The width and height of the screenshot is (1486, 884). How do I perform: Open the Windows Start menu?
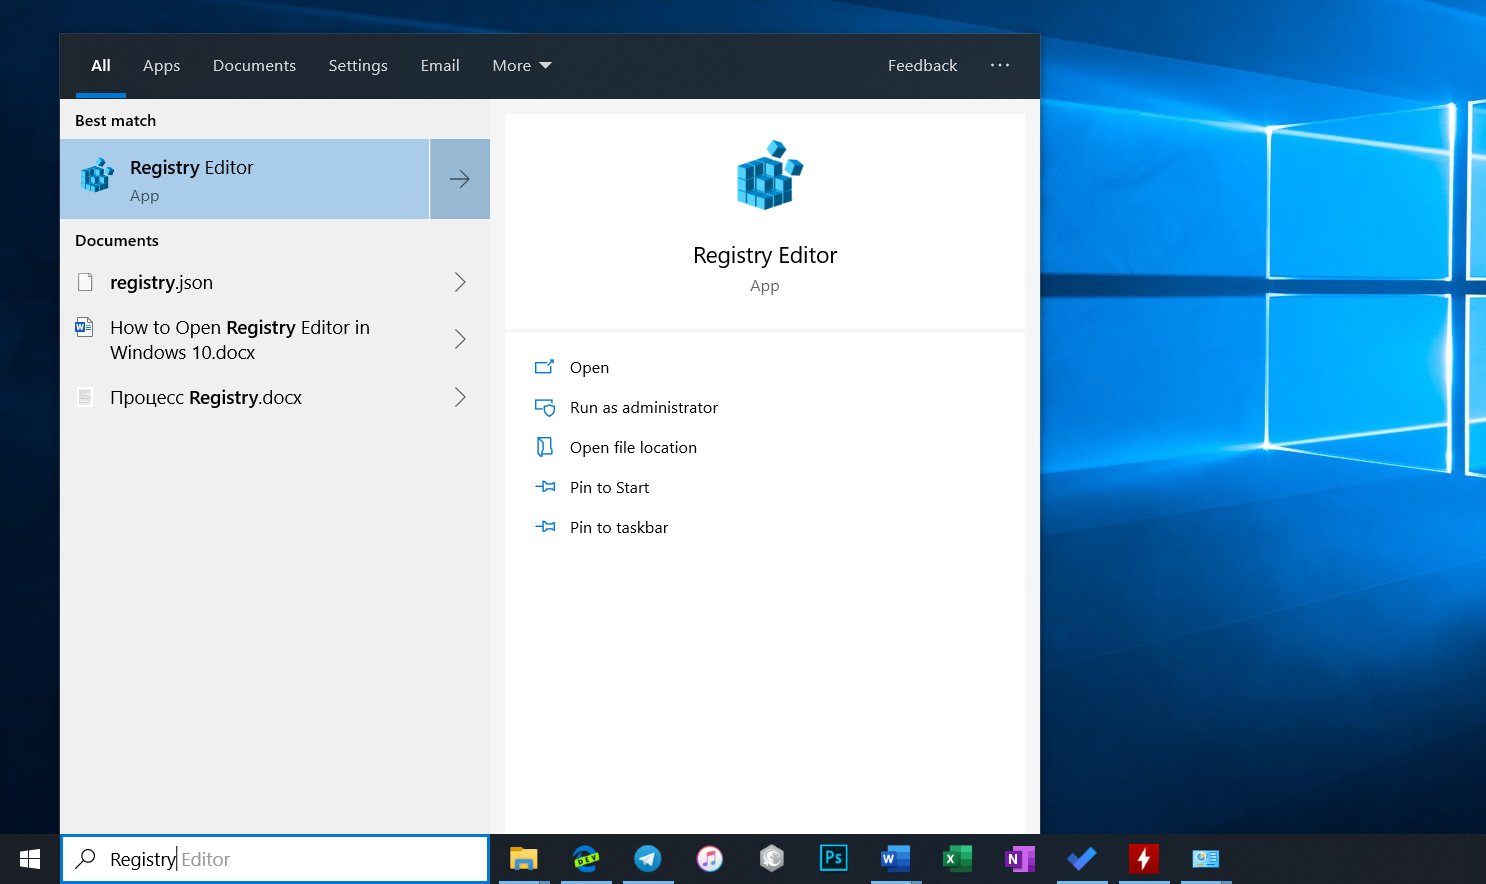[x=30, y=859]
